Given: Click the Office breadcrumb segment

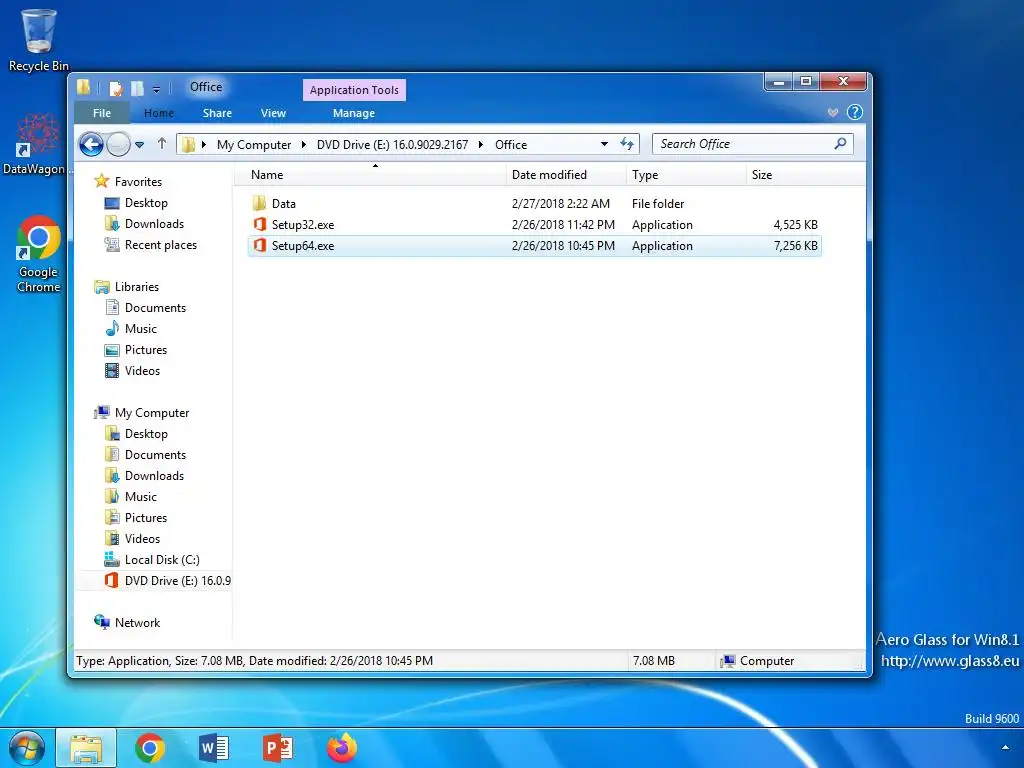Looking at the screenshot, I should click(511, 144).
